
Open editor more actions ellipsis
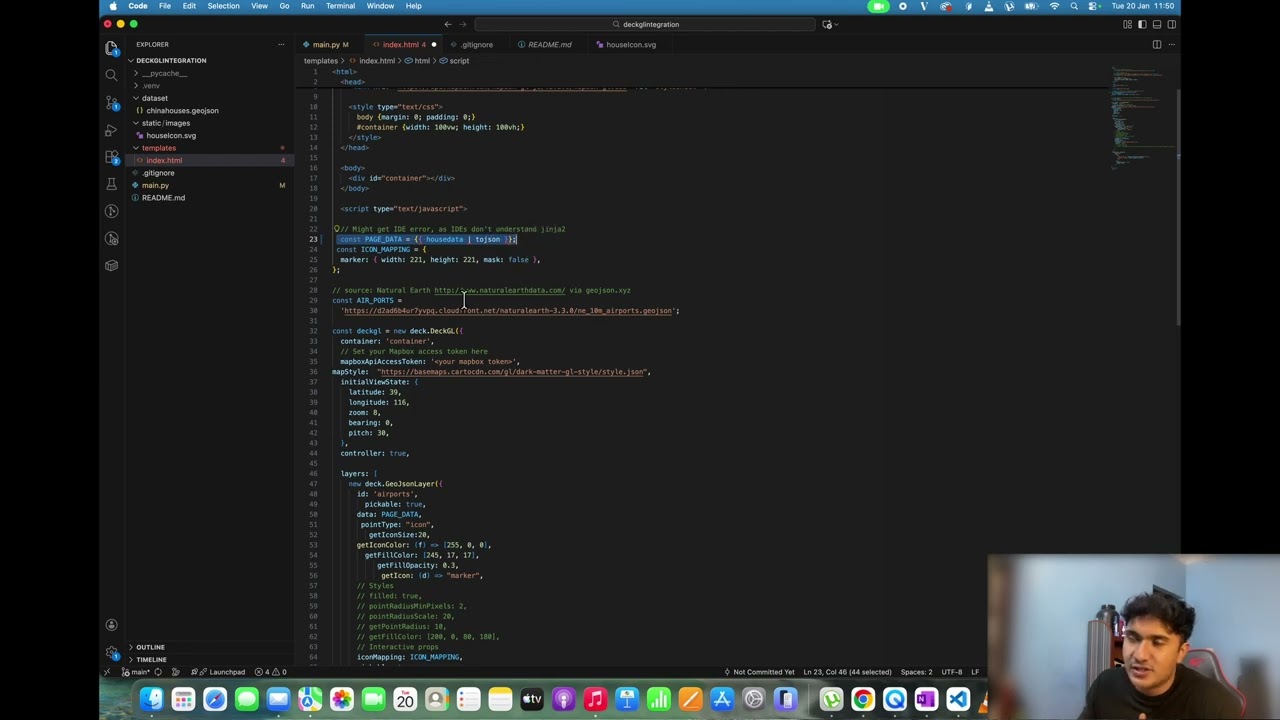point(1170,44)
